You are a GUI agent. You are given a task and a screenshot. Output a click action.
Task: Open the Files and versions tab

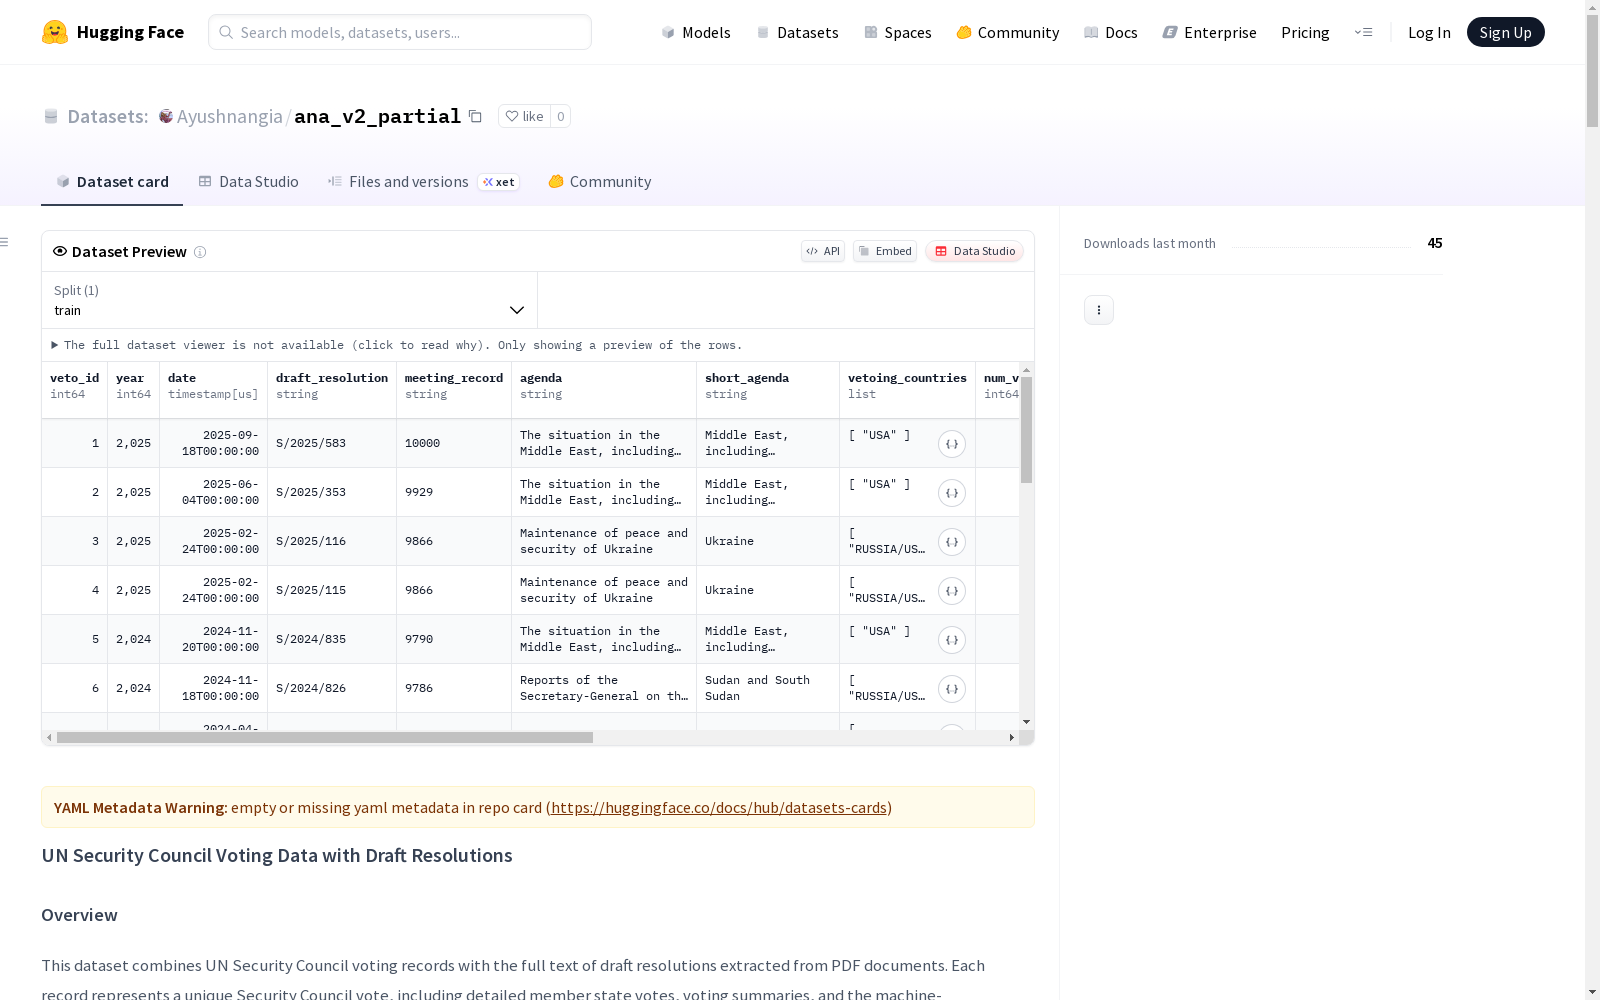tap(423, 182)
